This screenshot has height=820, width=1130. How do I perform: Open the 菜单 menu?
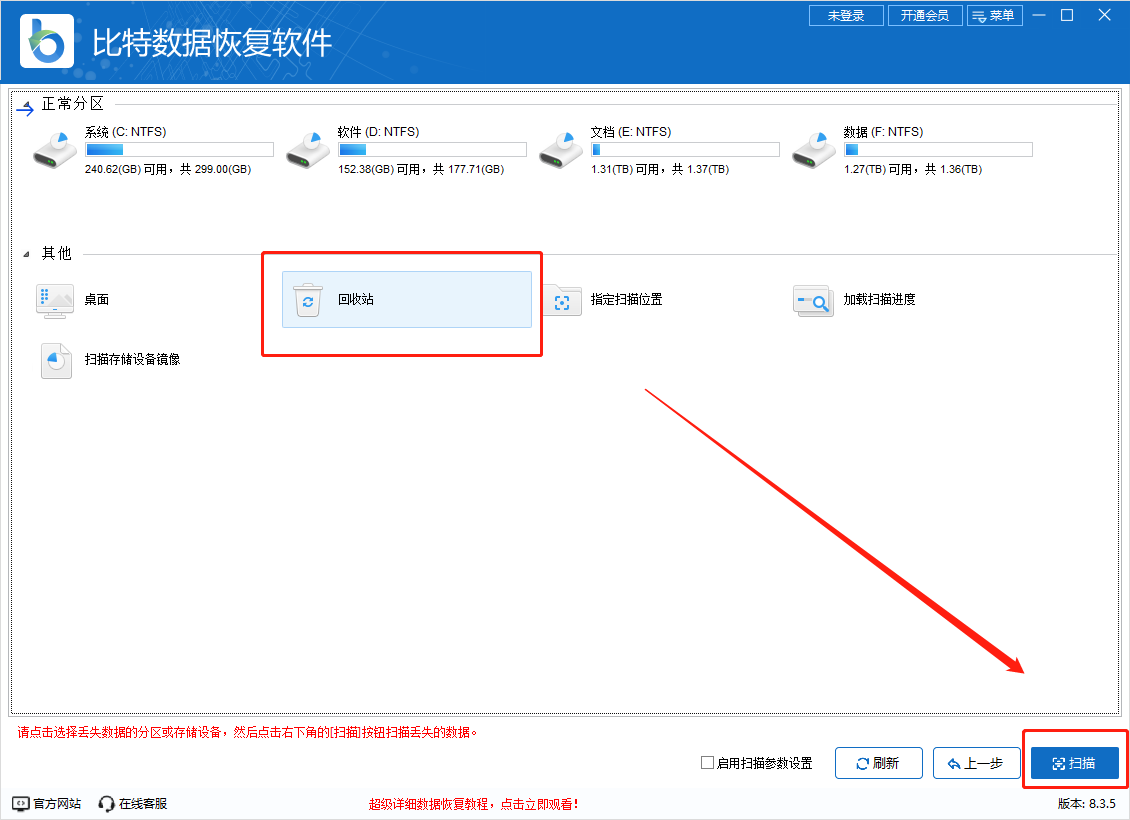[995, 15]
